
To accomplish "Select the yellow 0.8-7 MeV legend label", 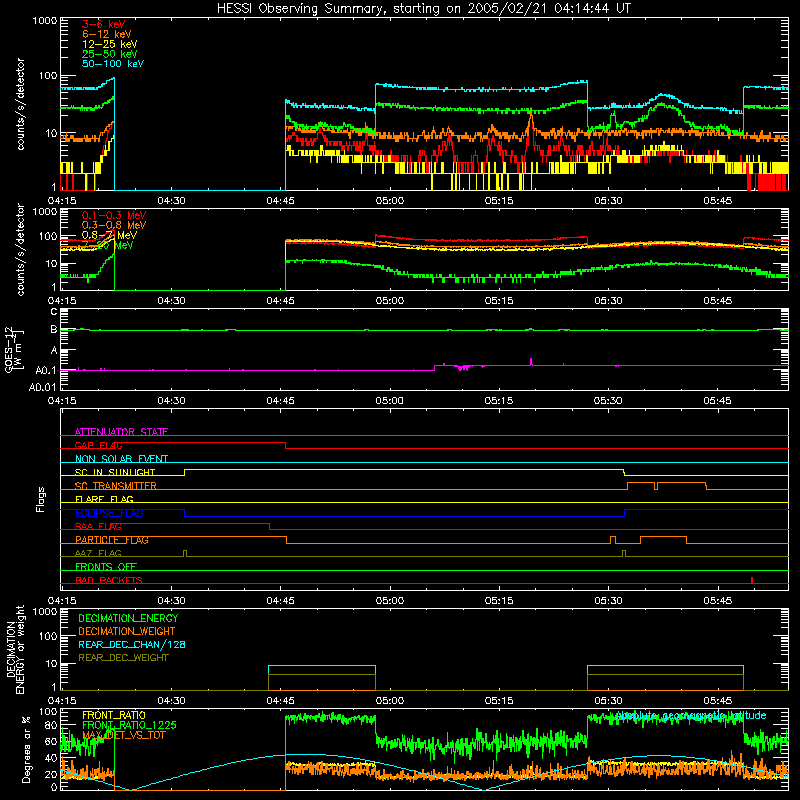I will tap(109, 235).
